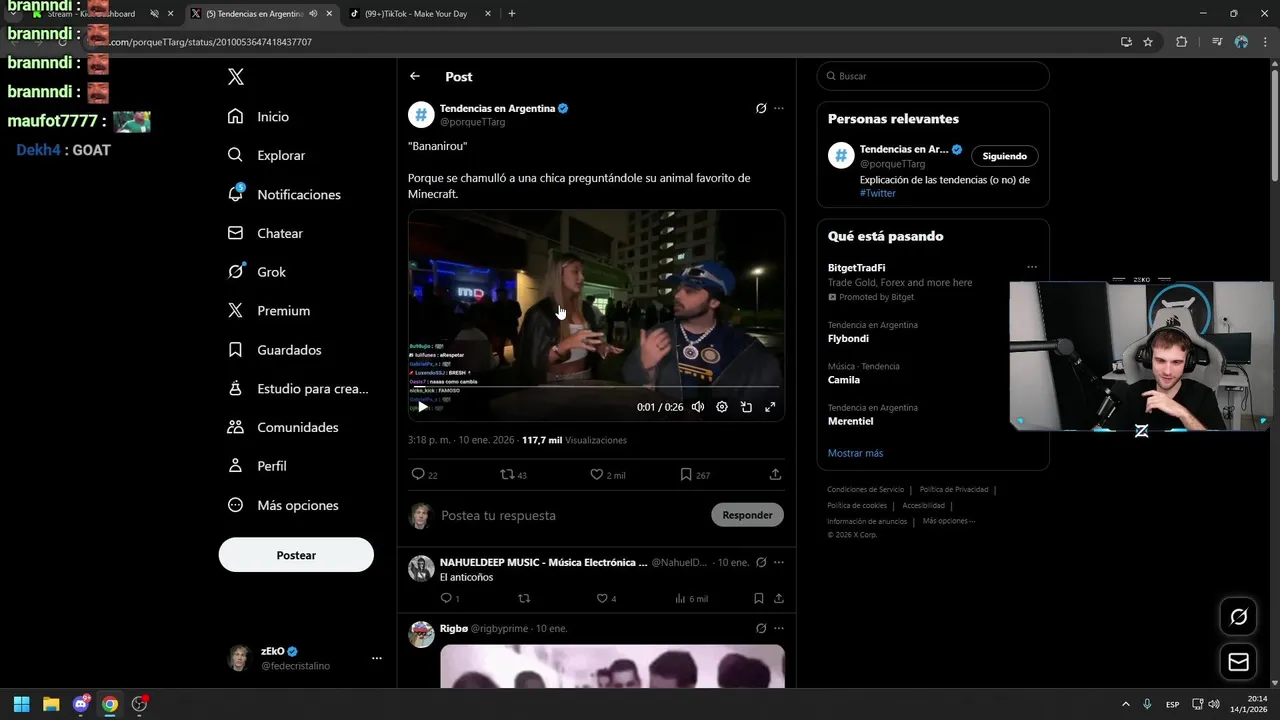This screenshot has width=1280, height=720.
Task: Bookmark NAHUELDEEP's comment
Action: tap(759, 598)
